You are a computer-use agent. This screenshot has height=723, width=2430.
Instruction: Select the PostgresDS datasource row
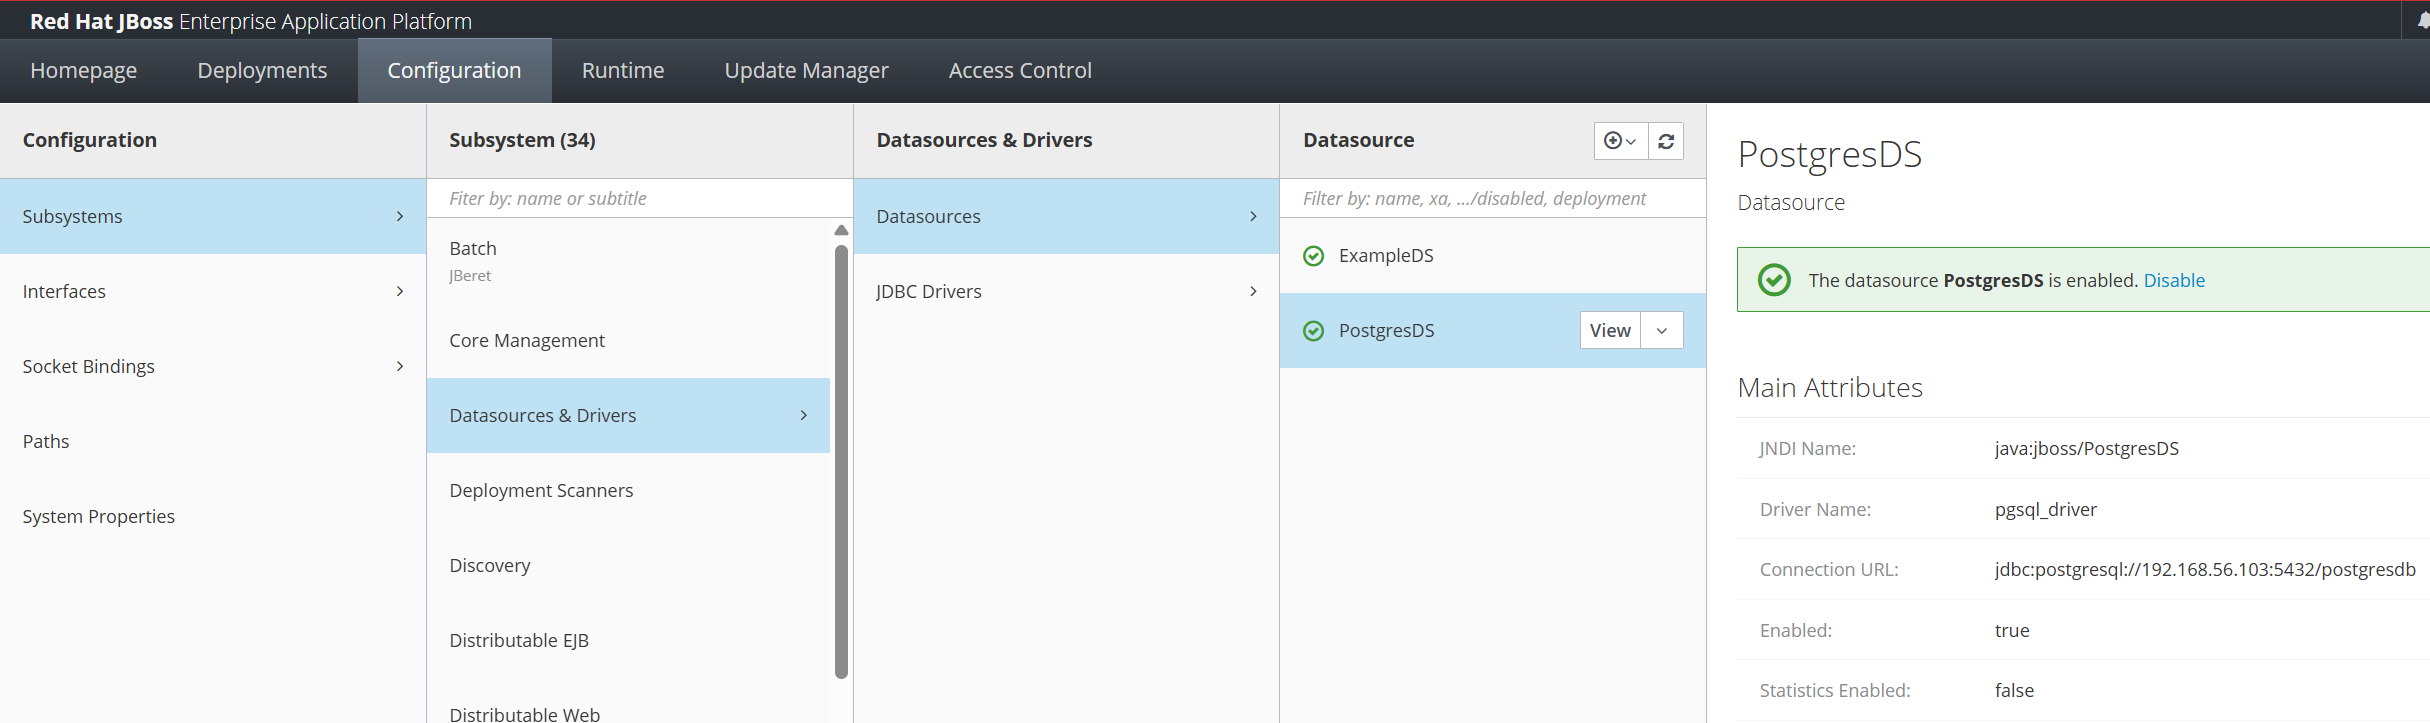click(x=1493, y=331)
